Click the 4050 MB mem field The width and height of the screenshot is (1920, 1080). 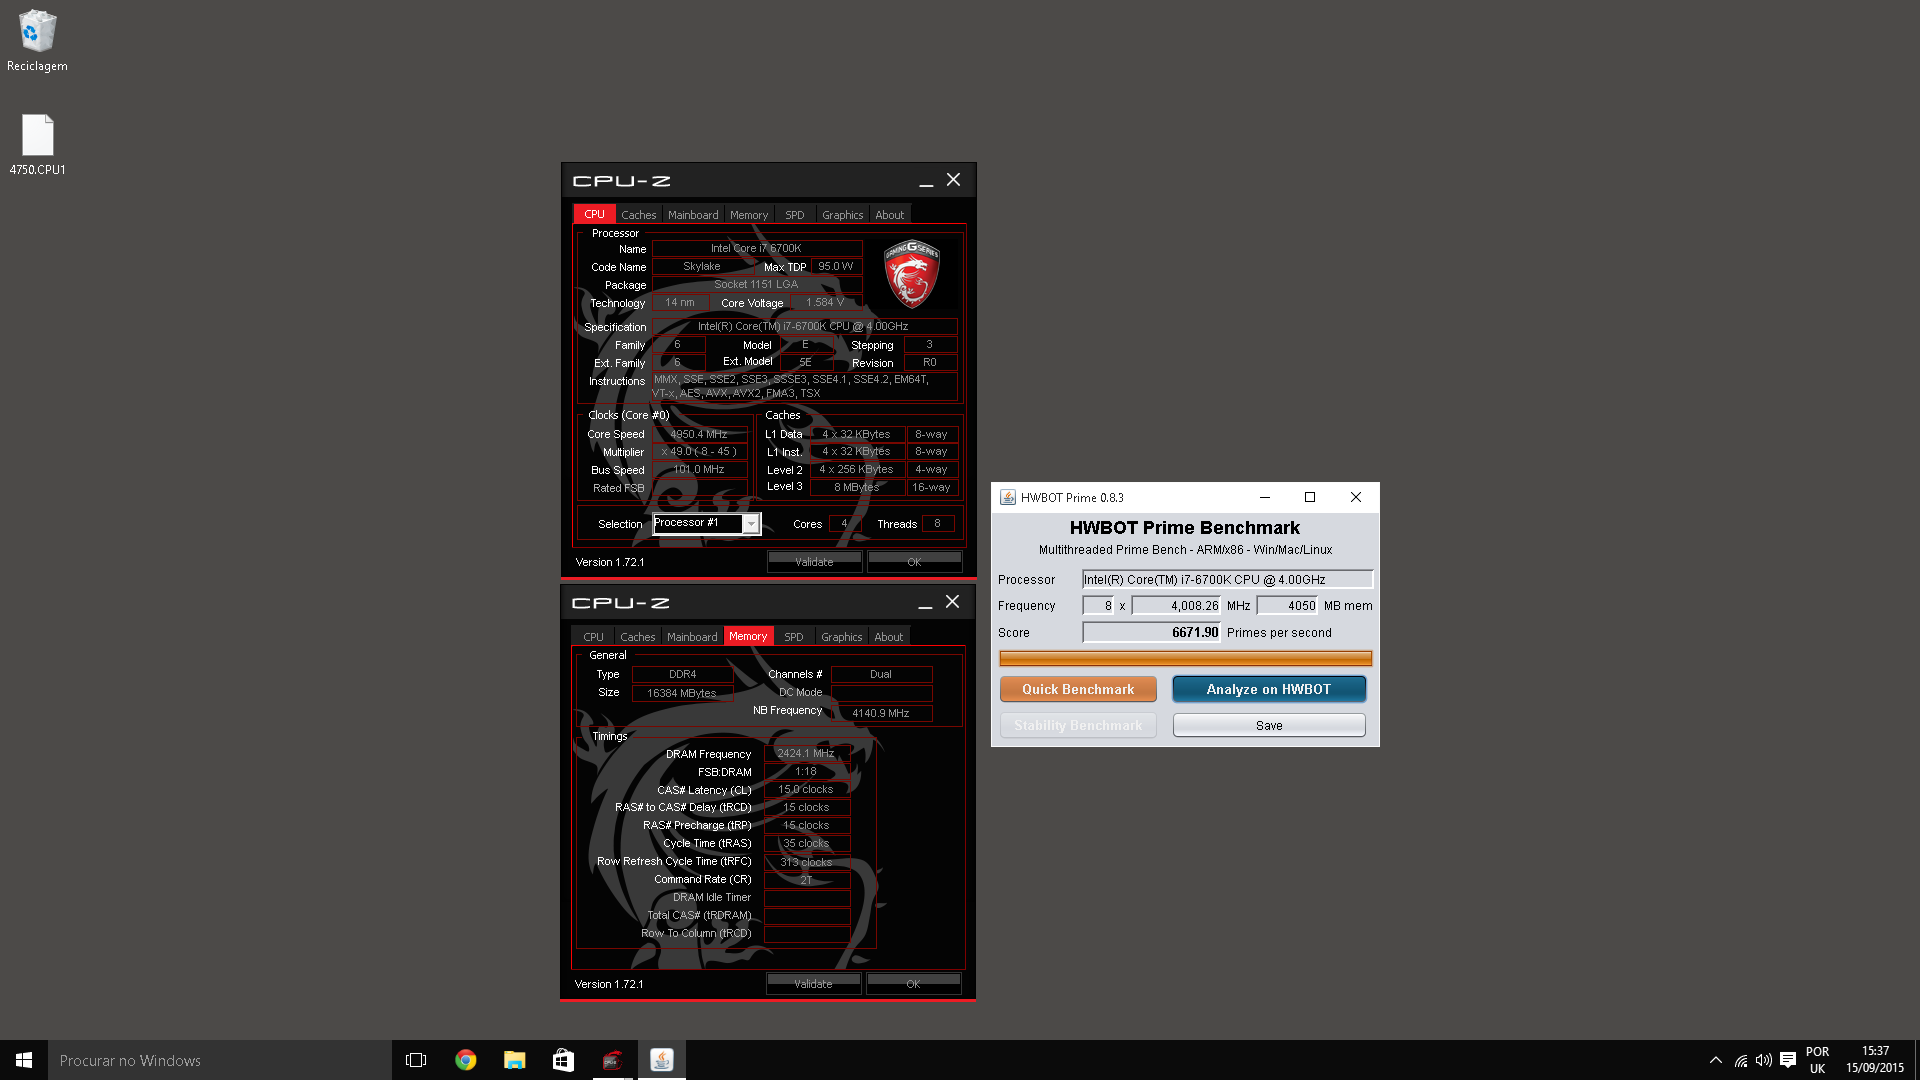point(1288,605)
